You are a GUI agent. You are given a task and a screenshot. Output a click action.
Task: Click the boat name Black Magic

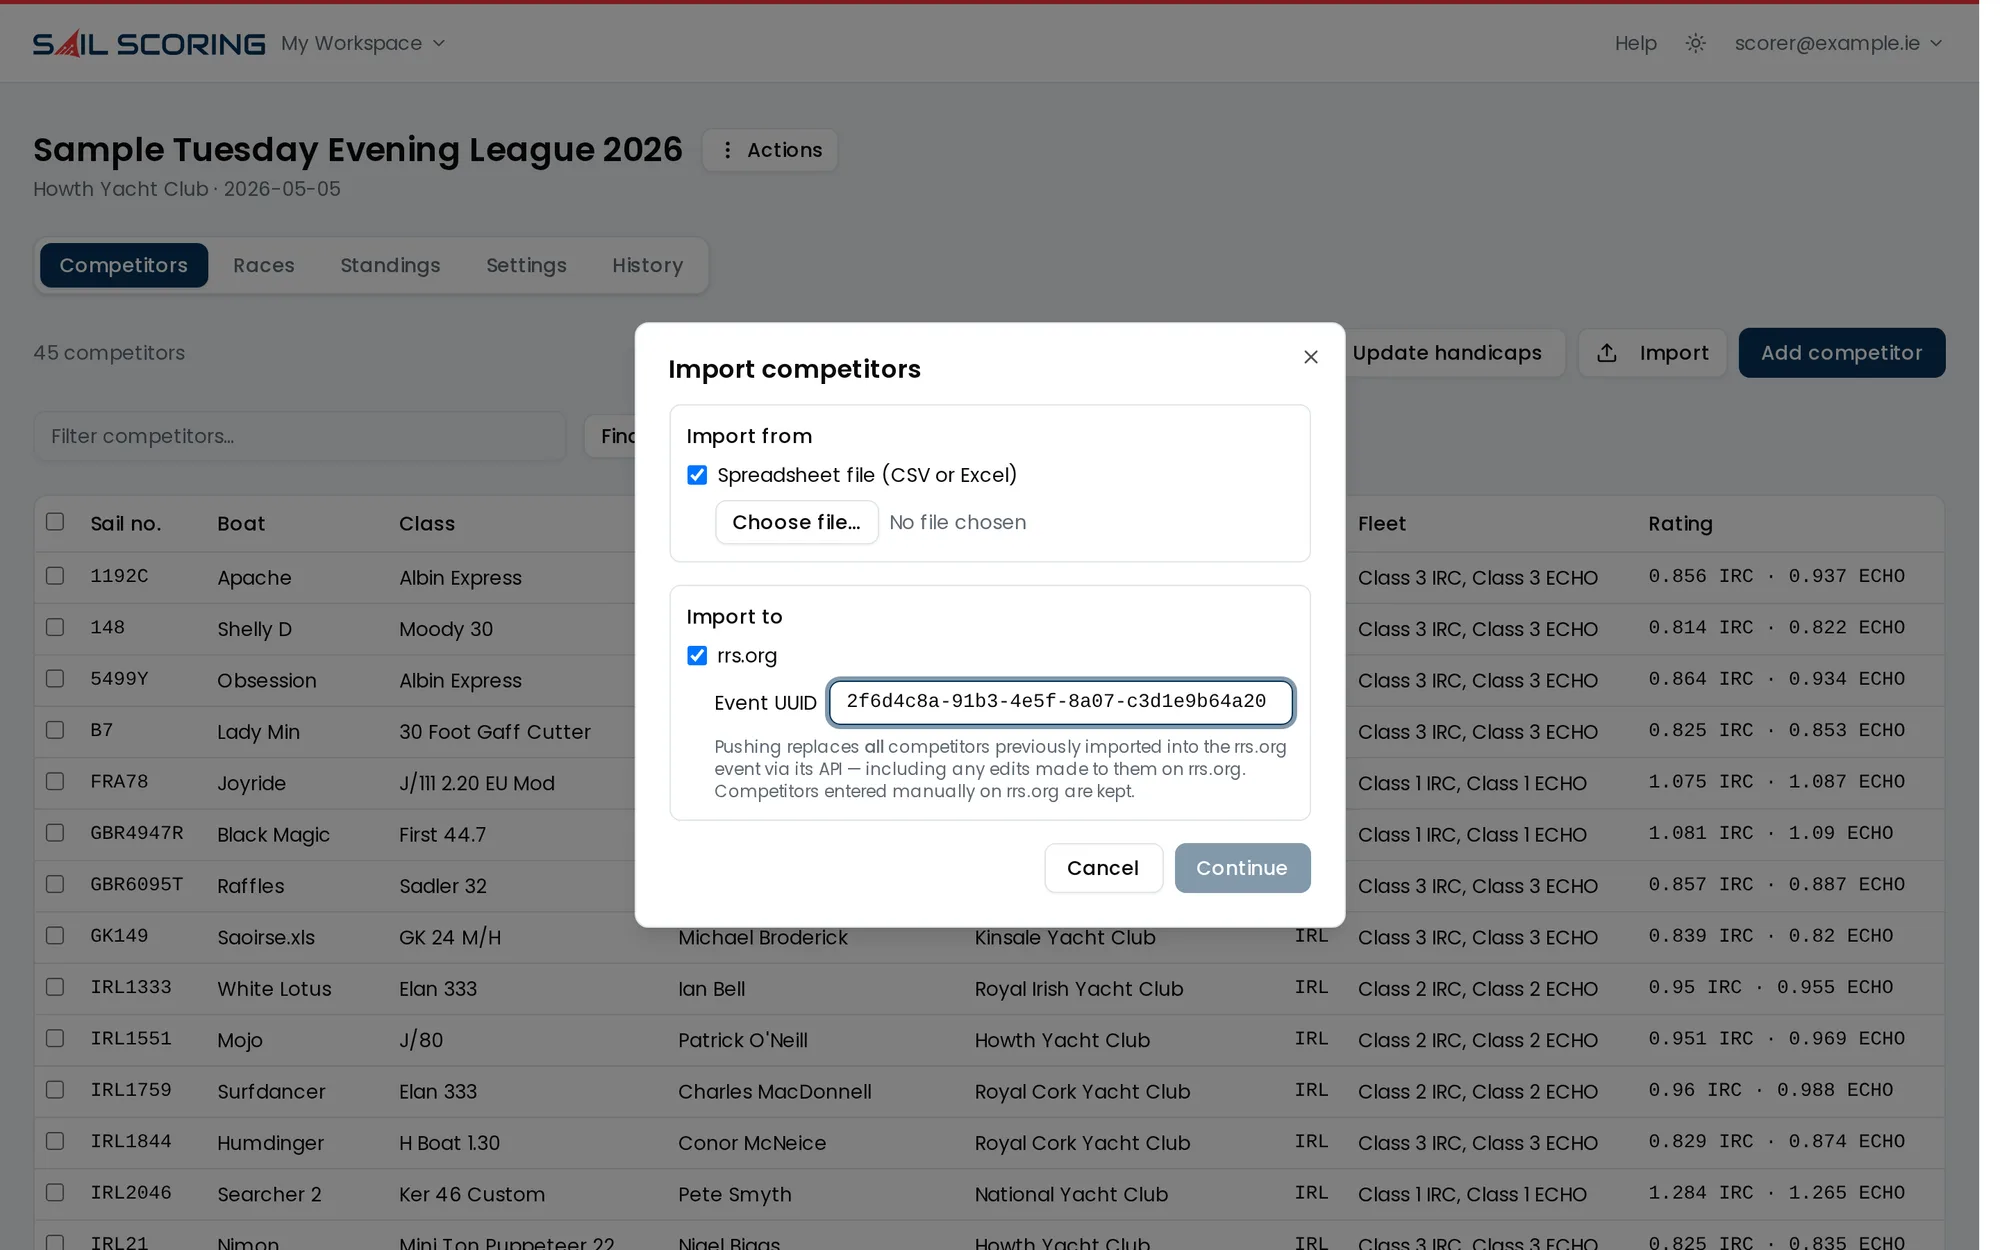coord(273,835)
